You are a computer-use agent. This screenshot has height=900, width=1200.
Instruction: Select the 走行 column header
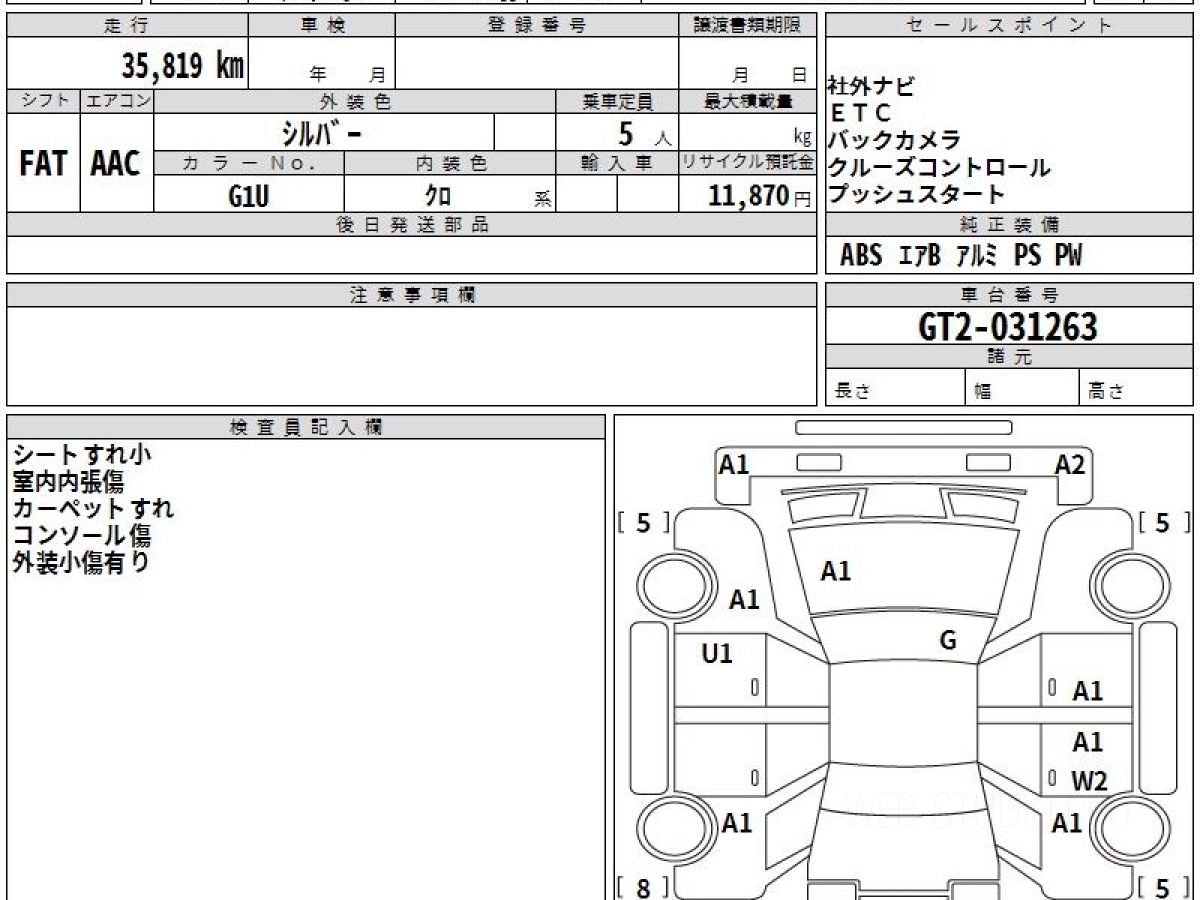point(127,26)
